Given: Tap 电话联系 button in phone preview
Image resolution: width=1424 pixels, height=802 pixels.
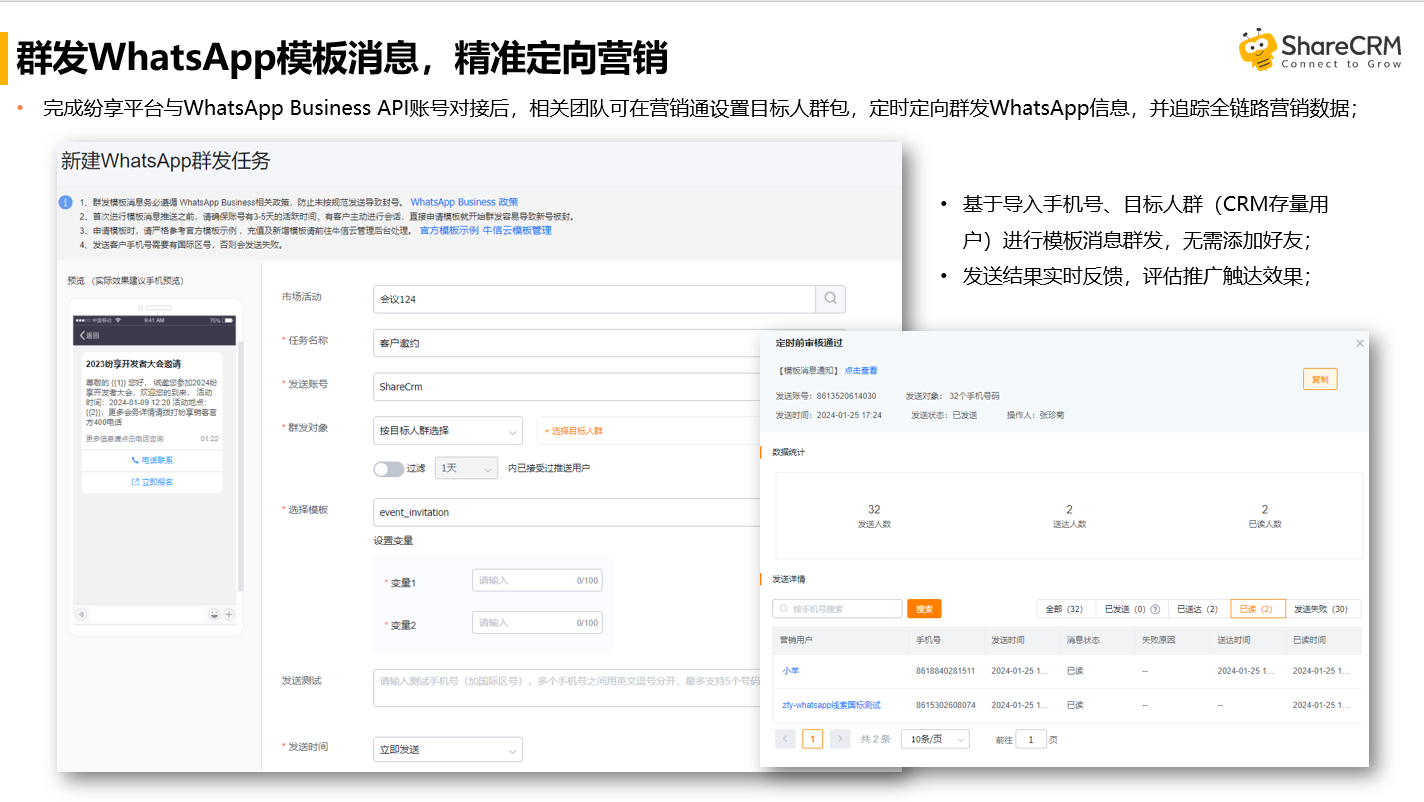Looking at the screenshot, I should coord(152,460).
